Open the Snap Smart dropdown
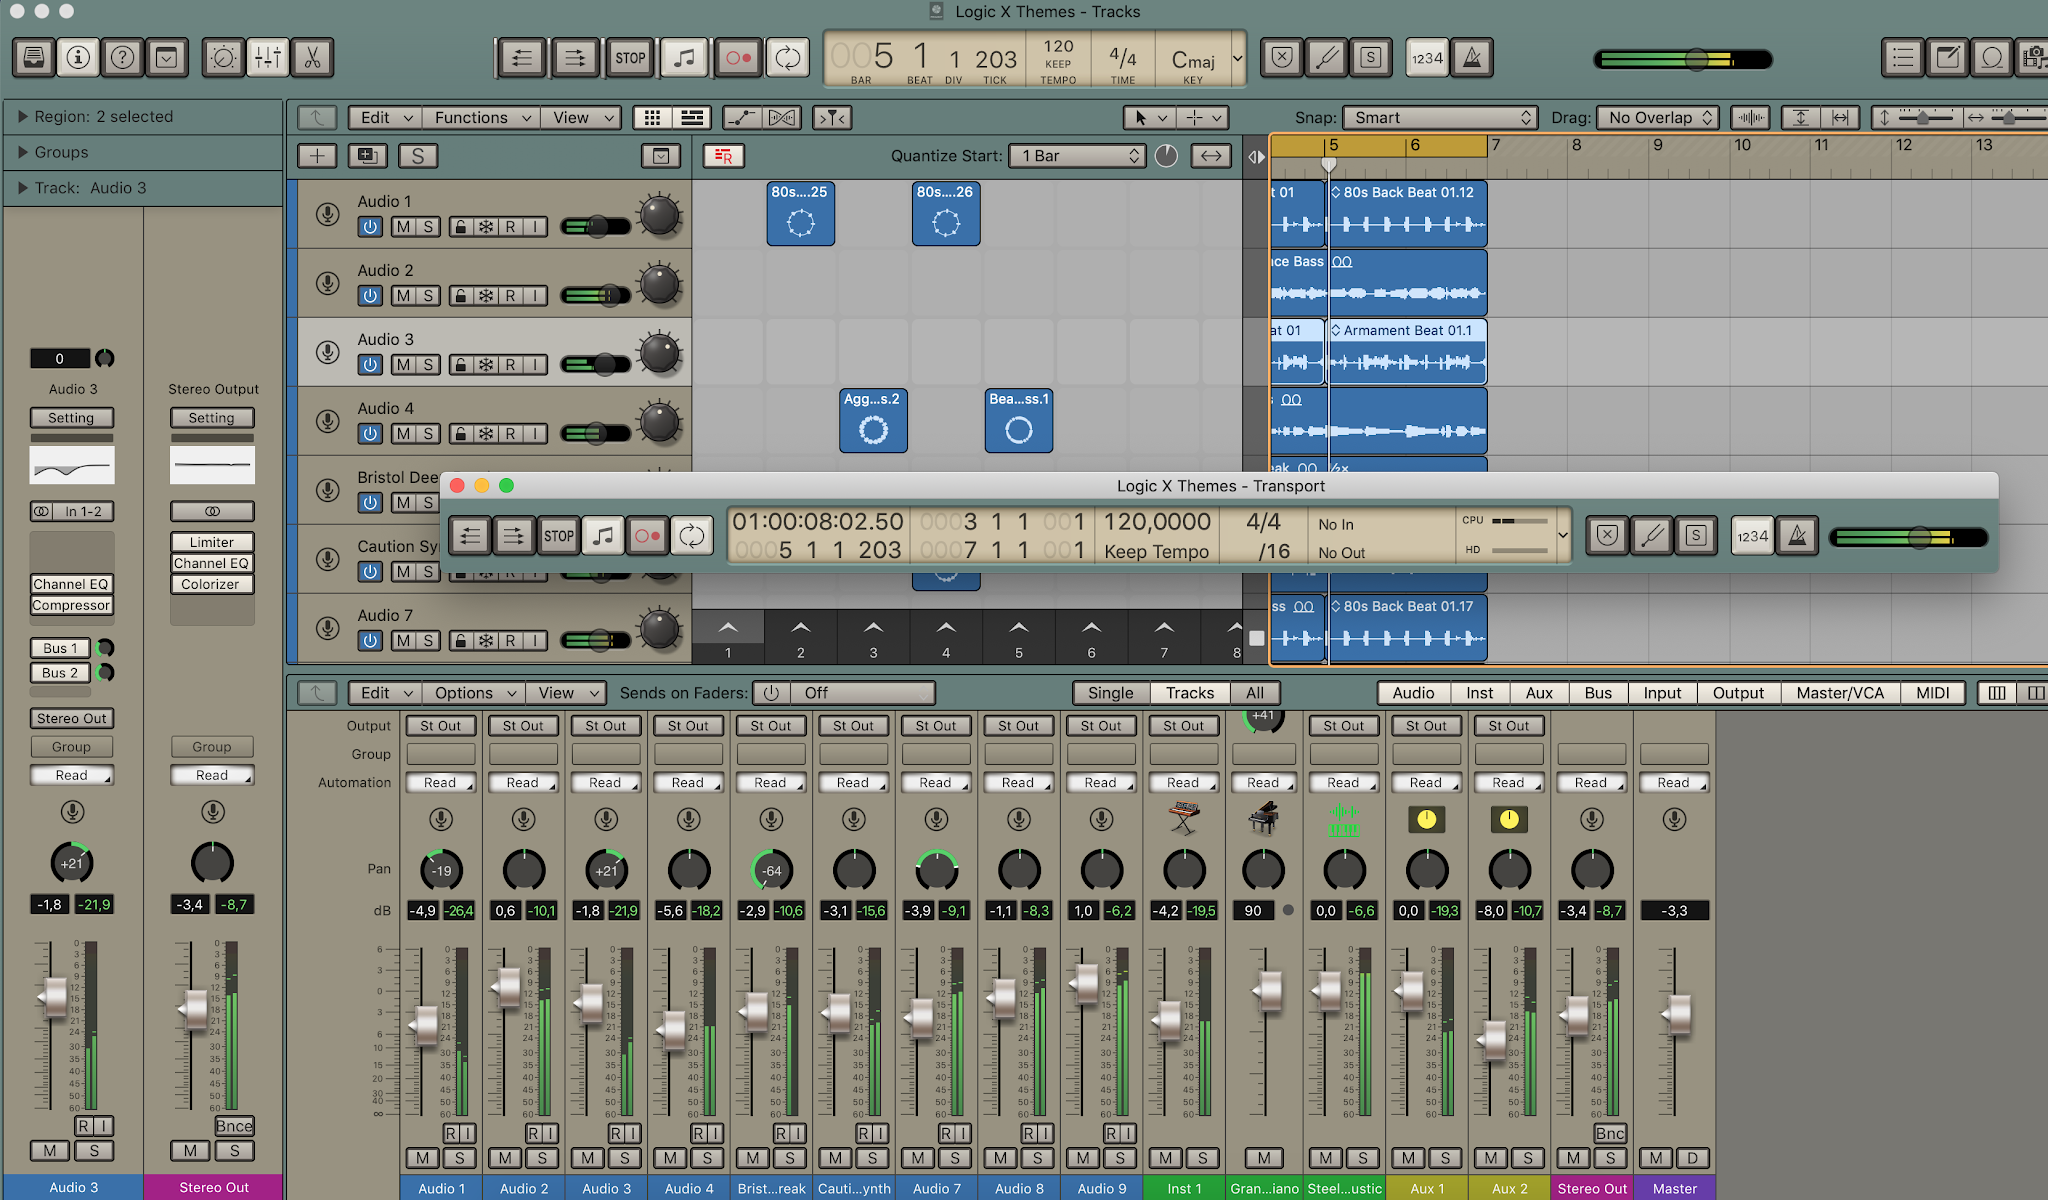Viewport: 2048px width, 1200px height. [x=1438, y=118]
